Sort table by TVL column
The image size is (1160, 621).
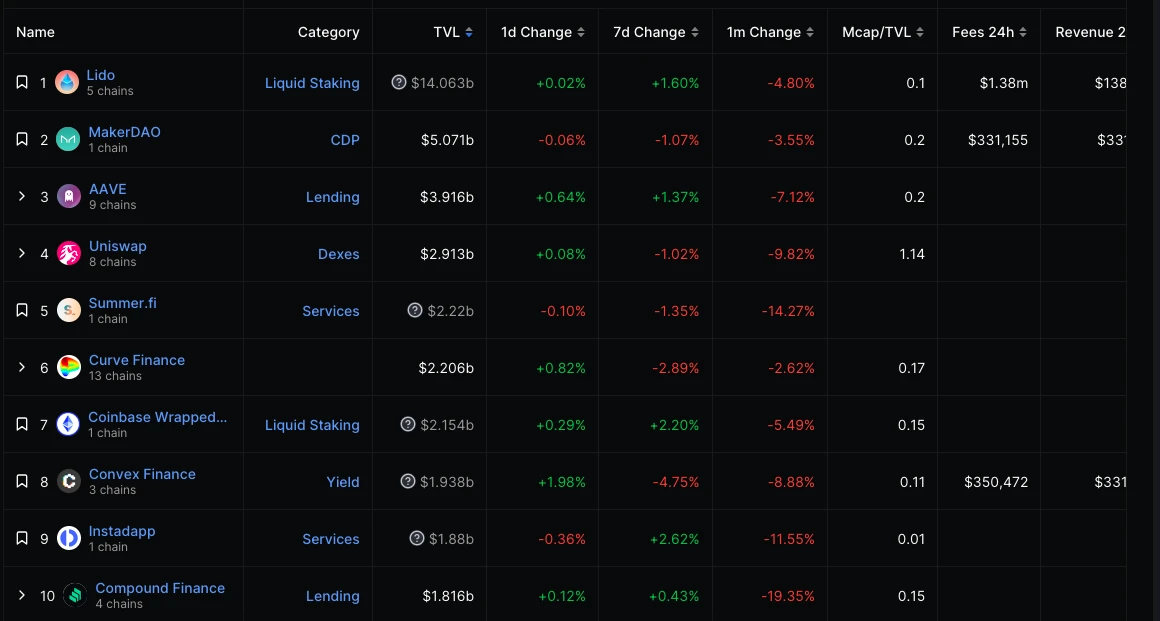[453, 32]
